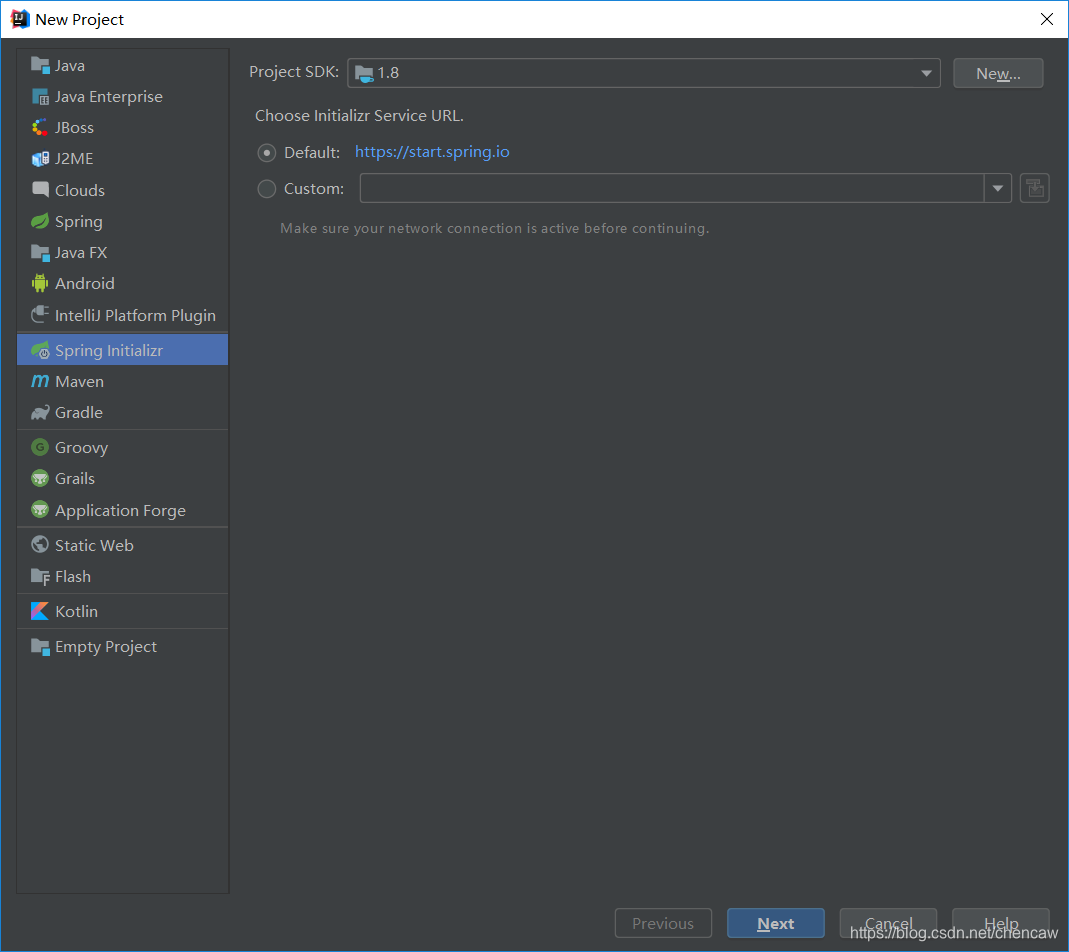The height and width of the screenshot is (952, 1069).
Task: Click the Clouds speech-bubble icon
Action: tap(40, 190)
